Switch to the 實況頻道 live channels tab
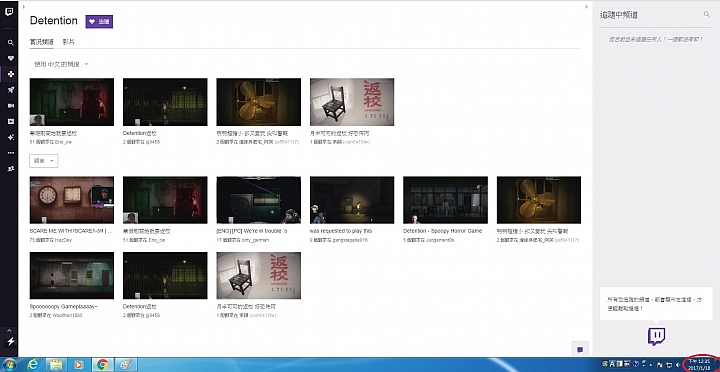This screenshot has height=372, width=720. coord(42,42)
